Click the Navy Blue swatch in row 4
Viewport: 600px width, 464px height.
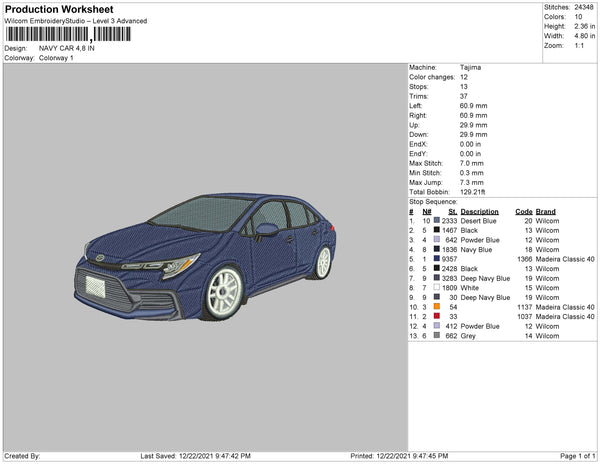point(437,249)
